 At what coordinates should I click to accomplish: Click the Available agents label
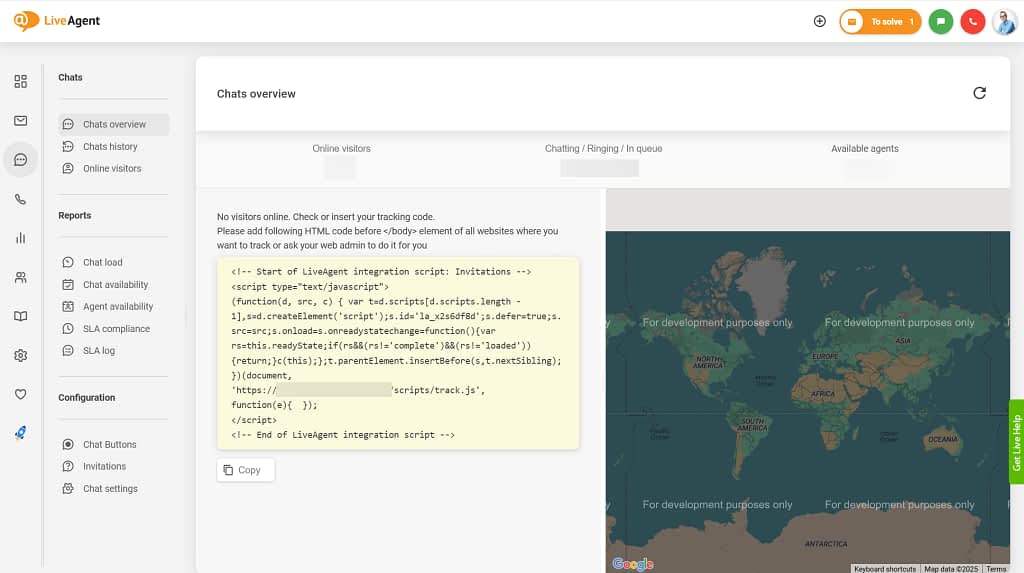pyautogui.click(x=865, y=148)
